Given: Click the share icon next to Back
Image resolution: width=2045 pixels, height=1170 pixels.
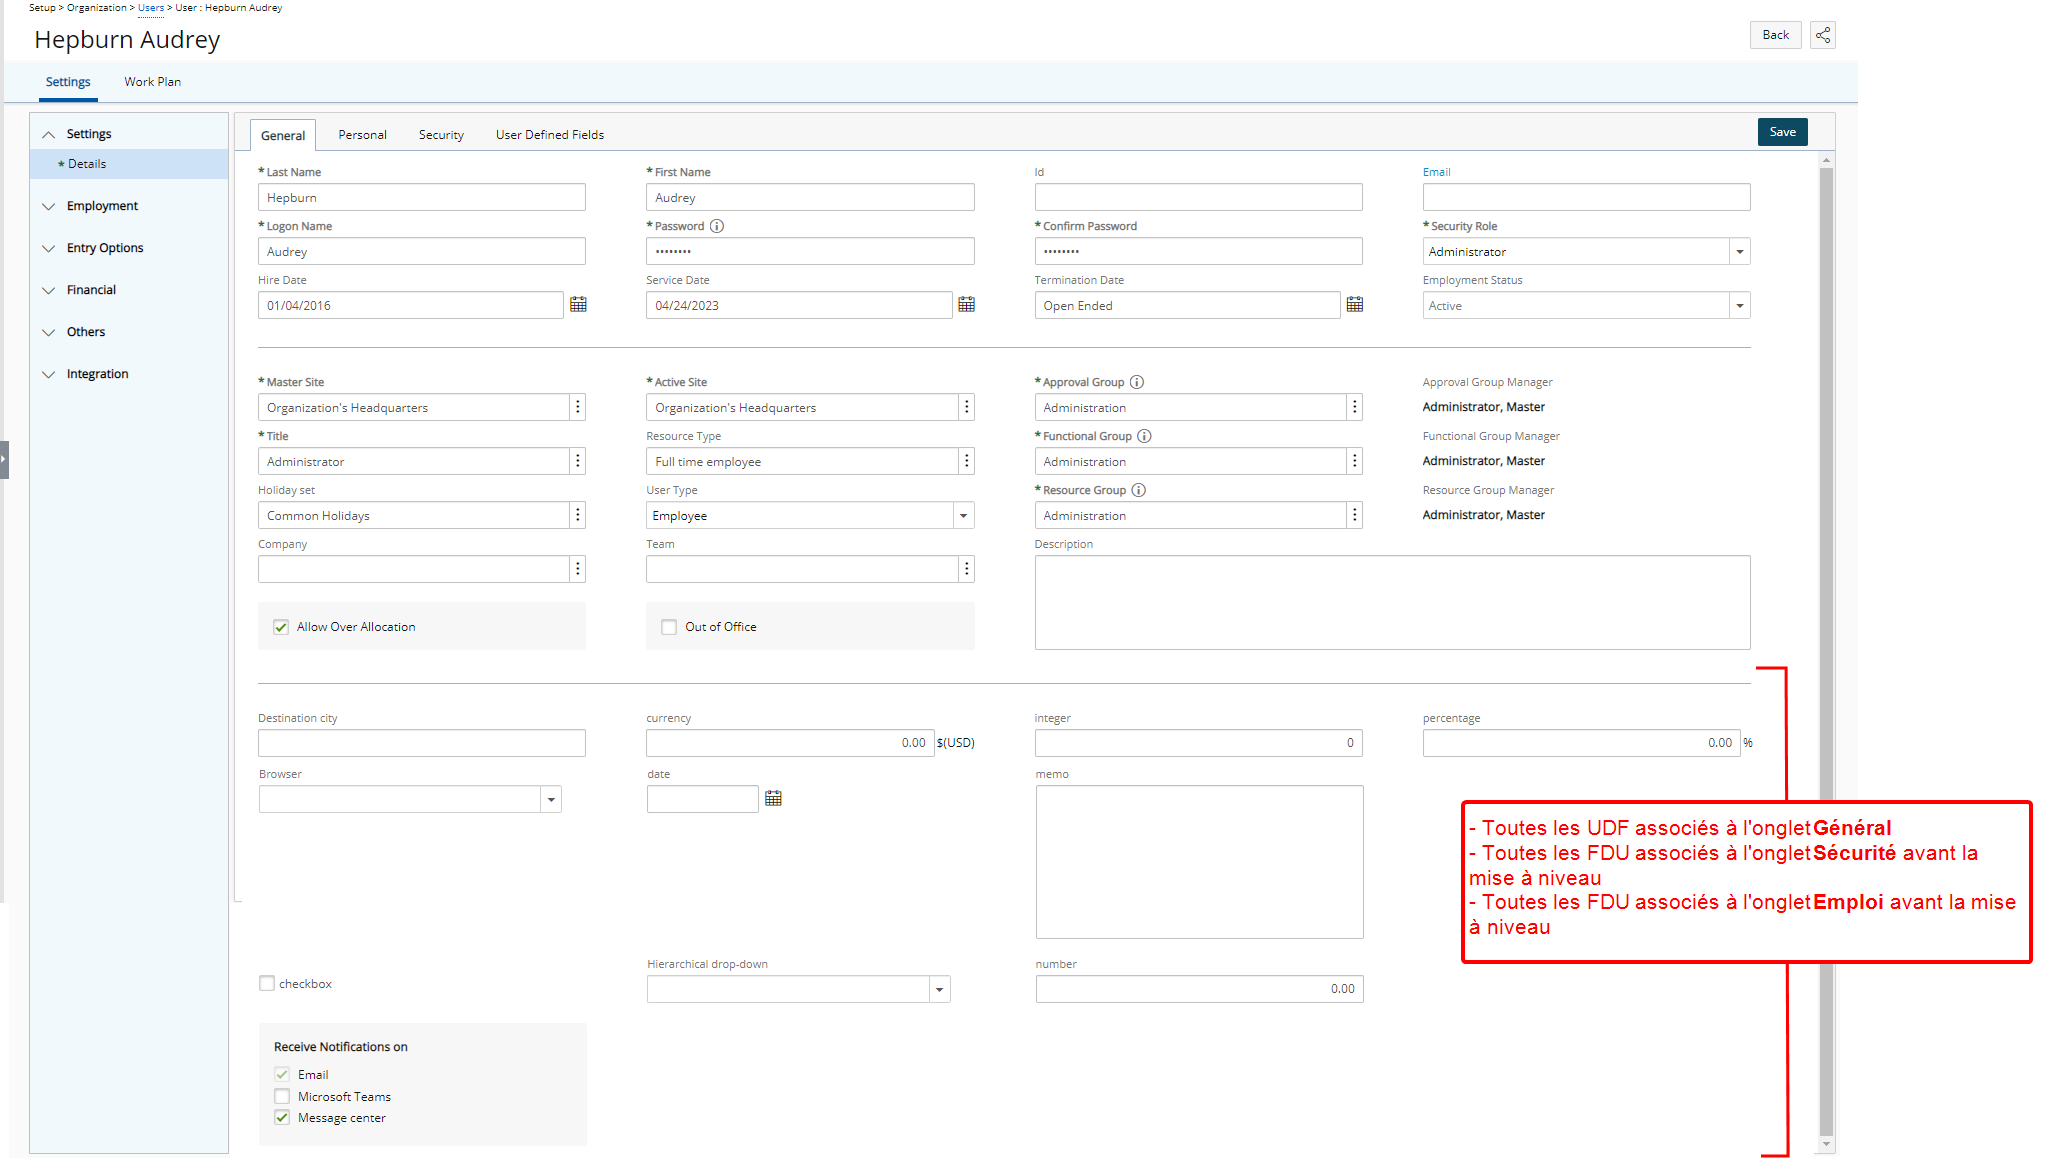Looking at the screenshot, I should point(1823,35).
